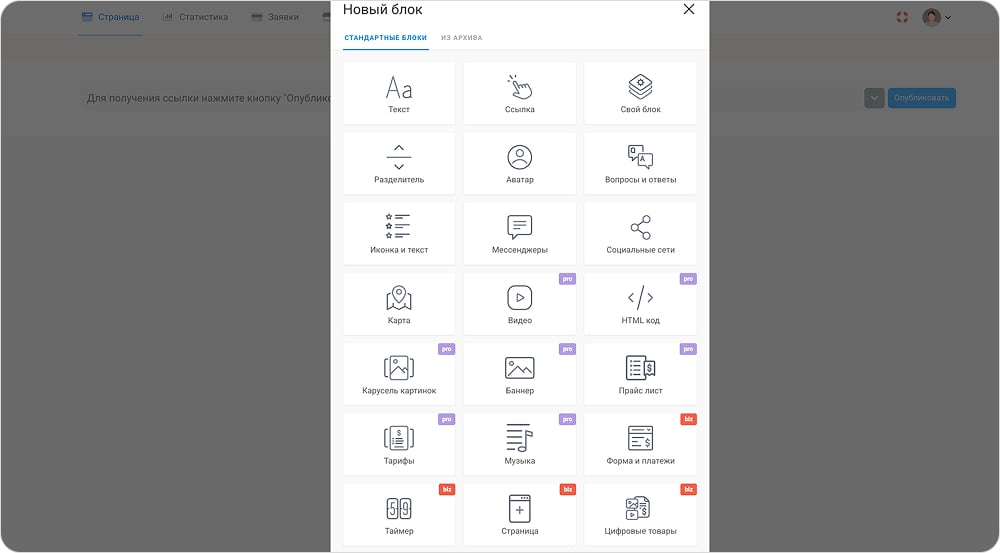Select the Мессенджеры block
This screenshot has height=553, width=1000.
click(519, 234)
